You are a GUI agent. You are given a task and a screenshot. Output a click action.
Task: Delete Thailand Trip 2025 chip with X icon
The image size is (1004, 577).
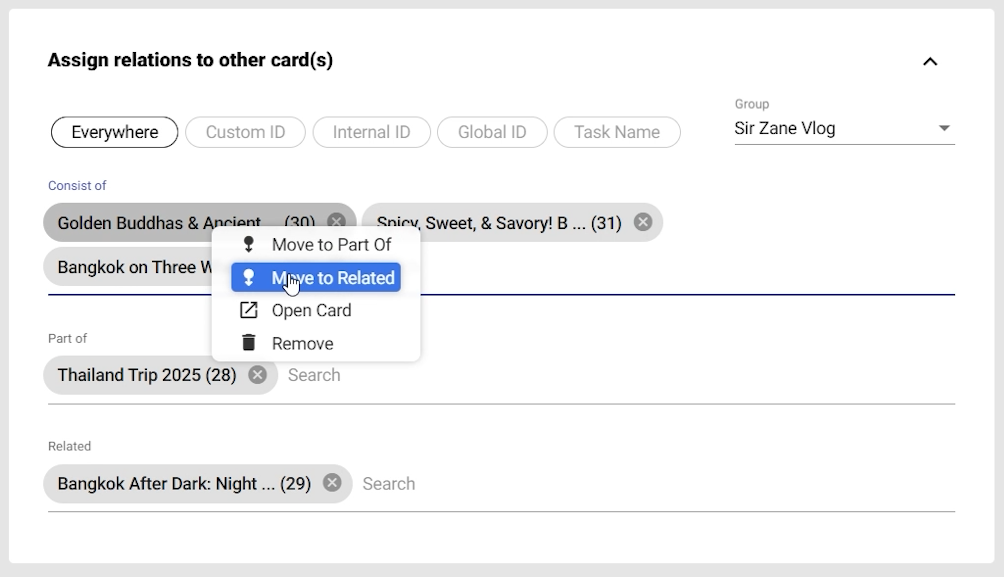click(258, 375)
